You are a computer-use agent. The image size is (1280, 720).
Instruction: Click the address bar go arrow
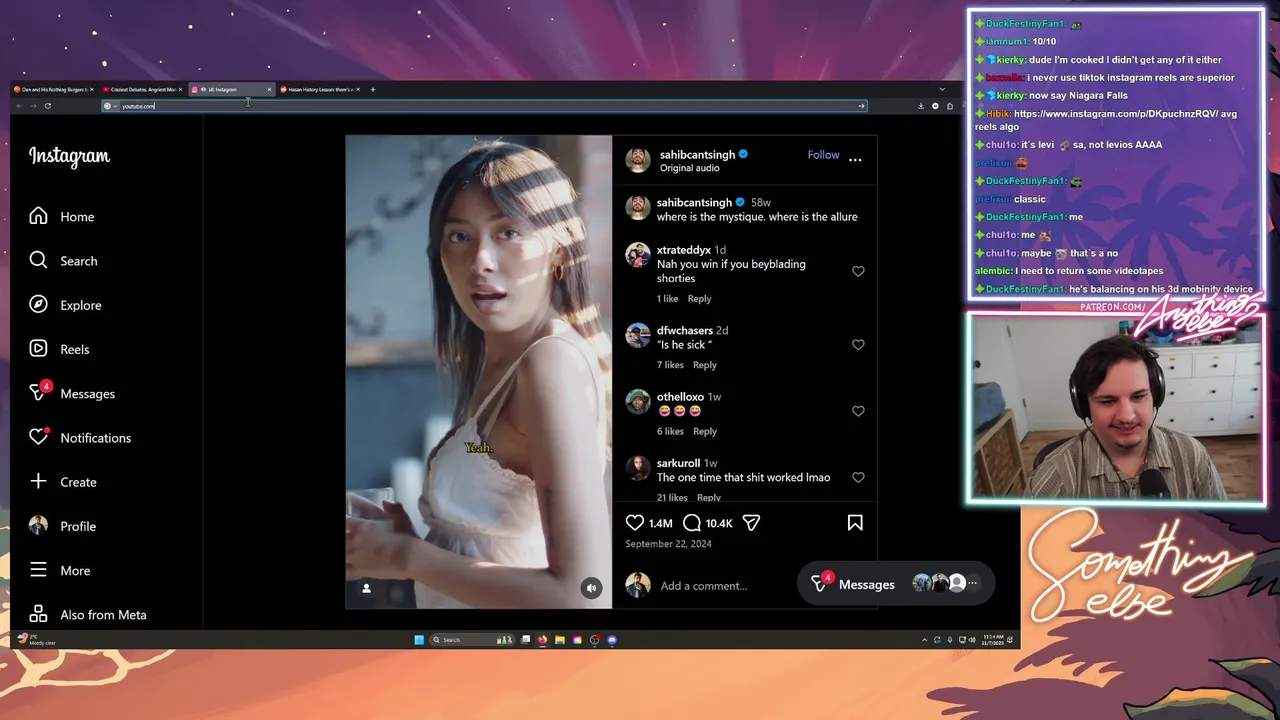(x=861, y=106)
